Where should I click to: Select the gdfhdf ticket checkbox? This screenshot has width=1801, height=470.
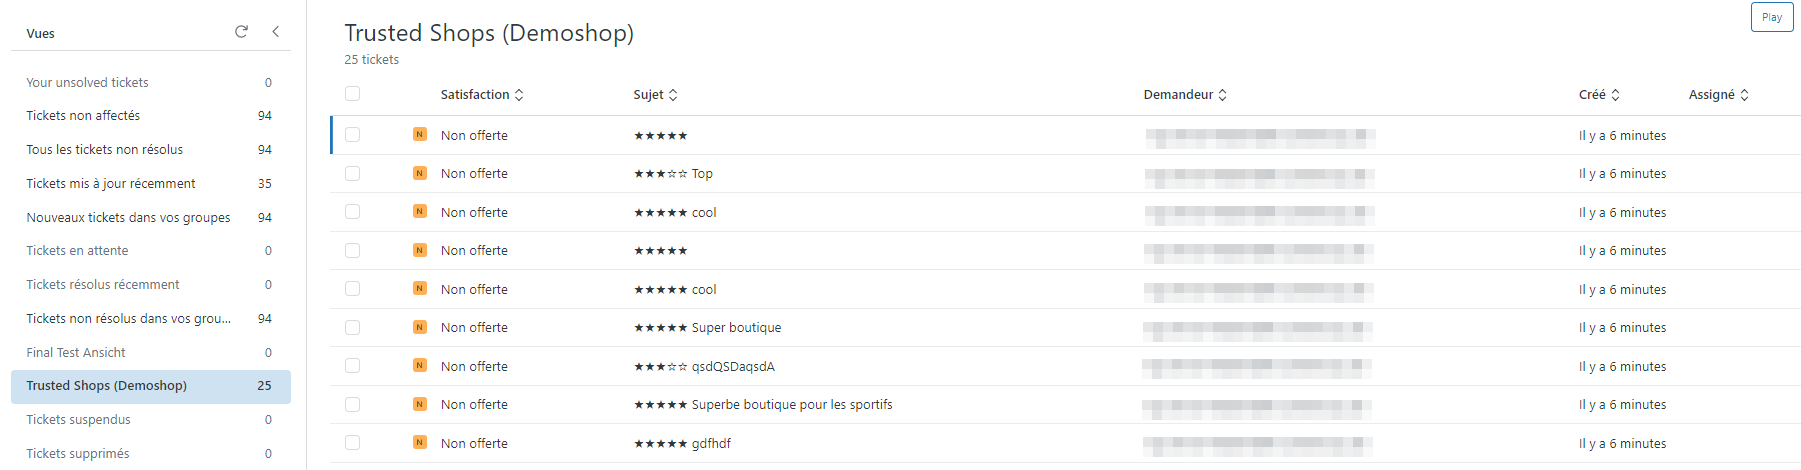352,442
